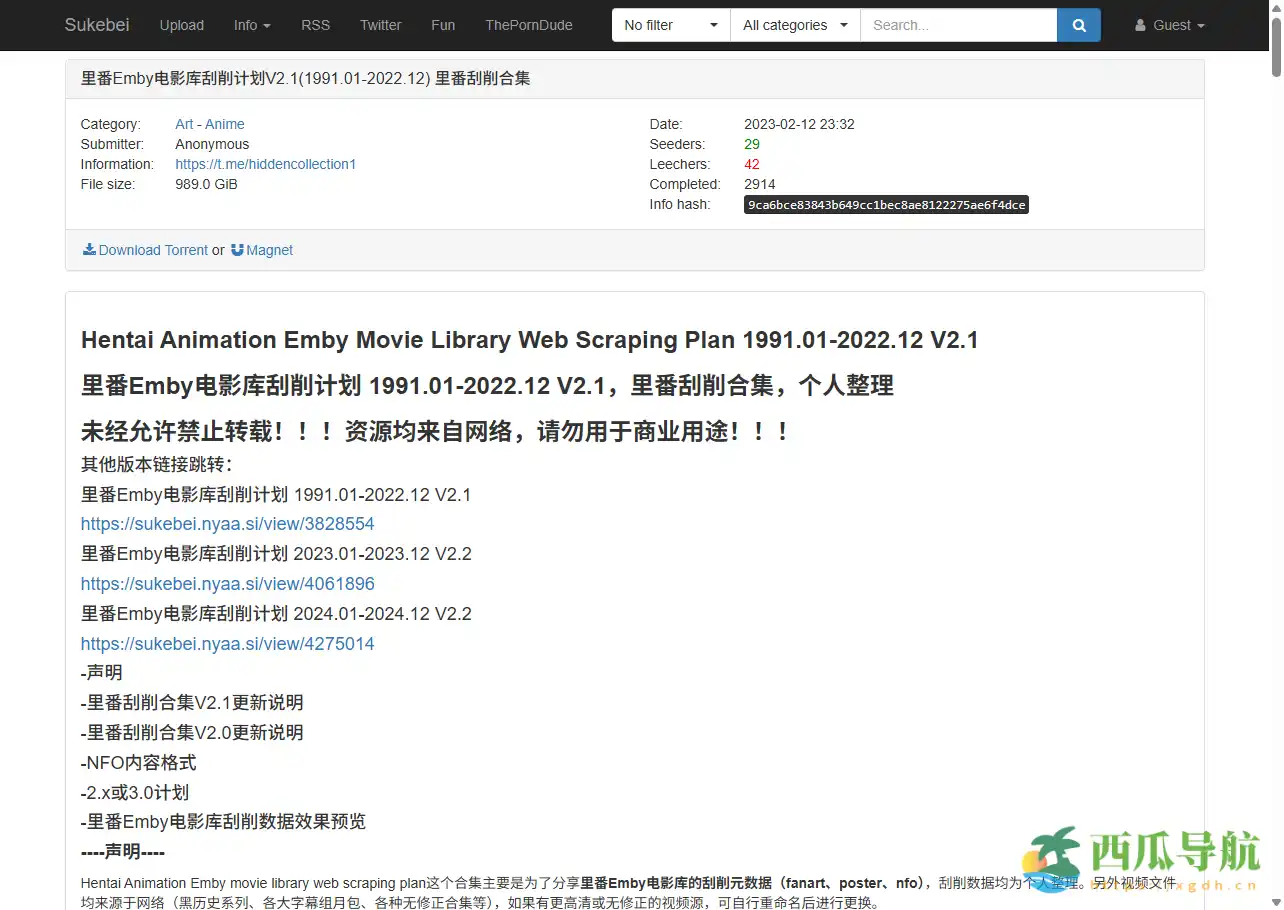Open the sukebei view 3828554 link
The width and height of the screenshot is (1284, 910).
[227, 523]
